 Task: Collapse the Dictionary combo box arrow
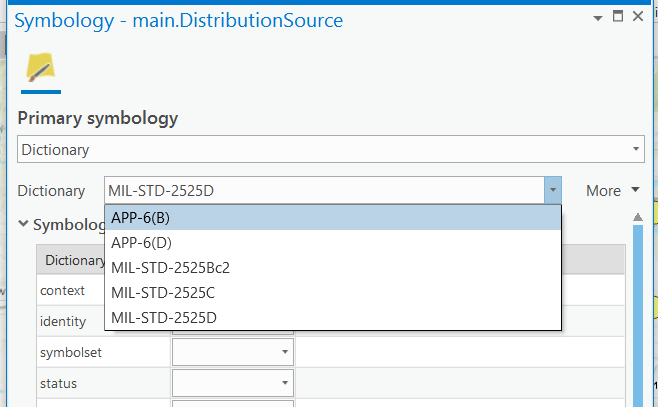click(553, 190)
